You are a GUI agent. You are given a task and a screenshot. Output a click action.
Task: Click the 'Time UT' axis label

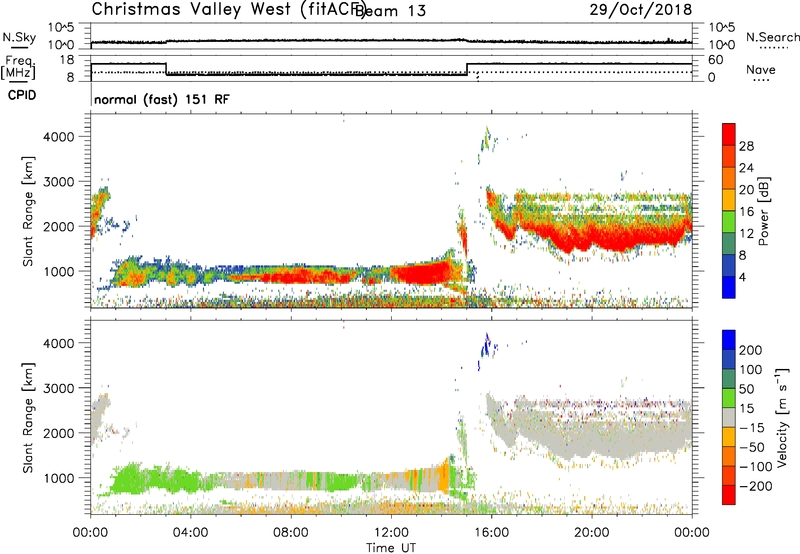pos(391,547)
